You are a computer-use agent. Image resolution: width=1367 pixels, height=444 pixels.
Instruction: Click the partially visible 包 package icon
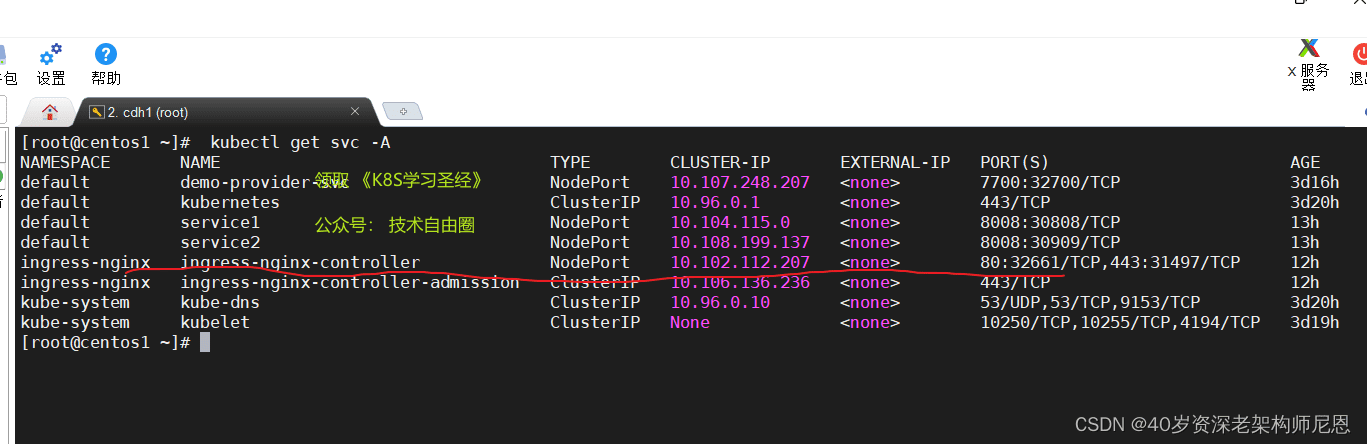[4, 55]
